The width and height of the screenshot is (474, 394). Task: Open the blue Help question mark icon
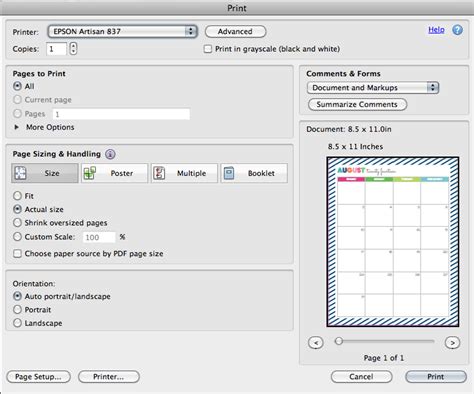(x=457, y=30)
